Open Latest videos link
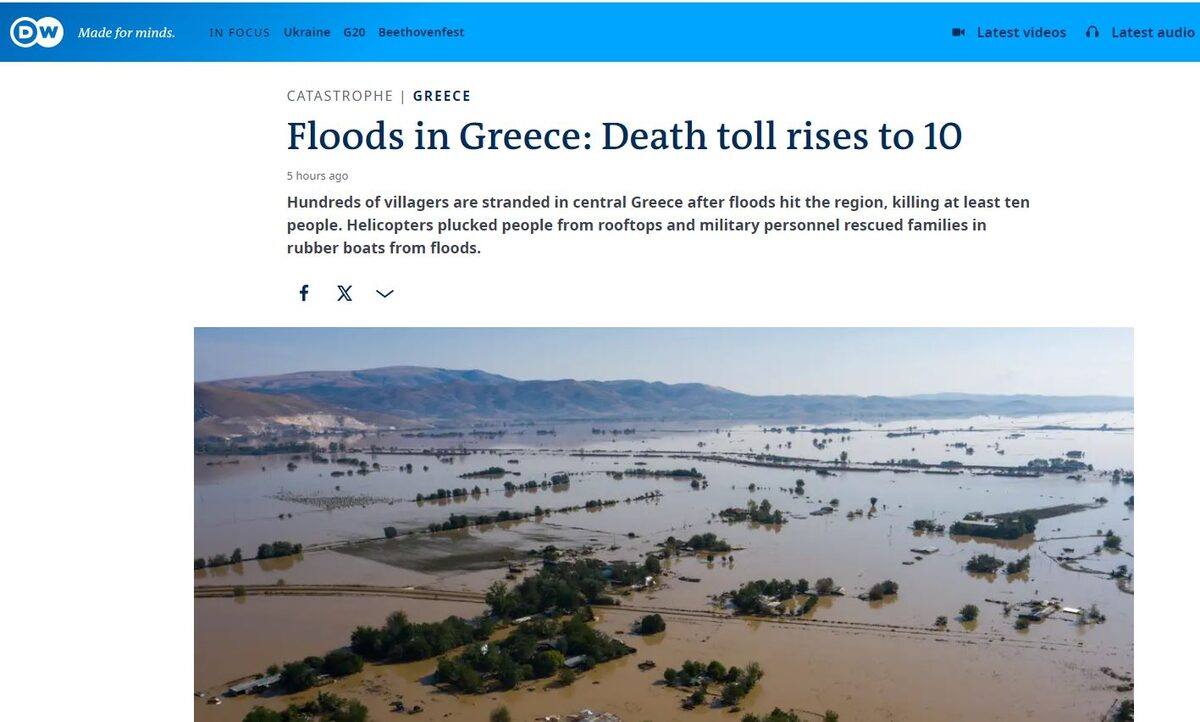Image resolution: width=1200 pixels, height=722 pixels. tap(1021, 32)
